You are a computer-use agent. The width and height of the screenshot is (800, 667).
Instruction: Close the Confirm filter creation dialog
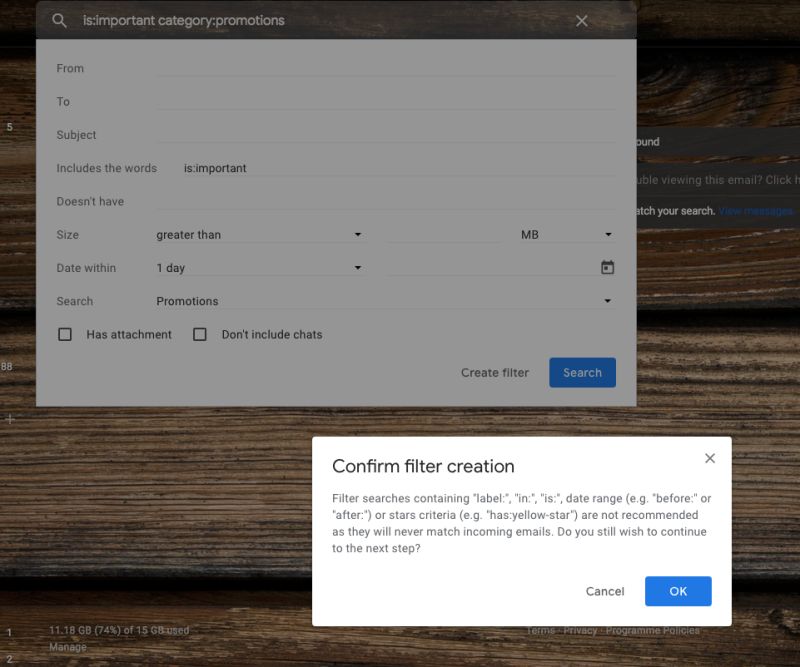710,458
